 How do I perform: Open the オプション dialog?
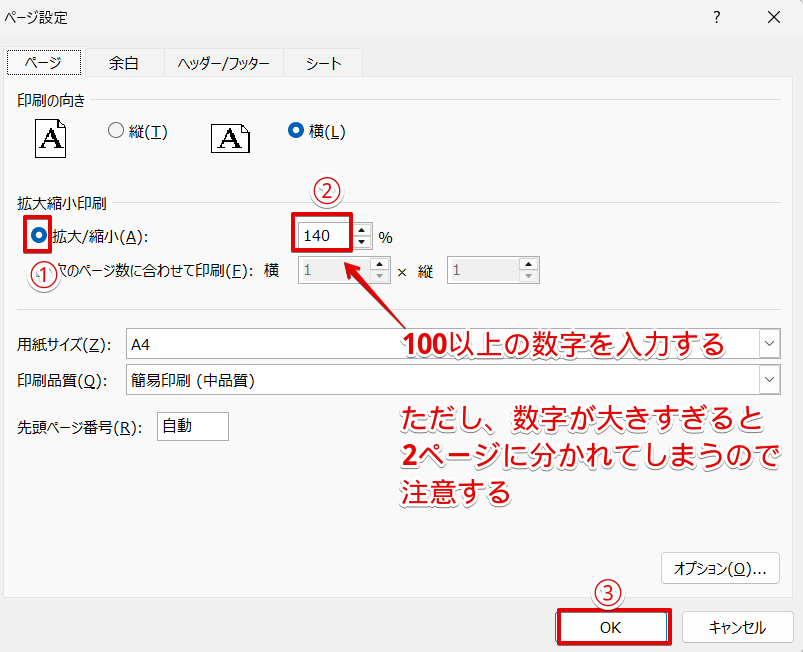(x=720, y=568)
